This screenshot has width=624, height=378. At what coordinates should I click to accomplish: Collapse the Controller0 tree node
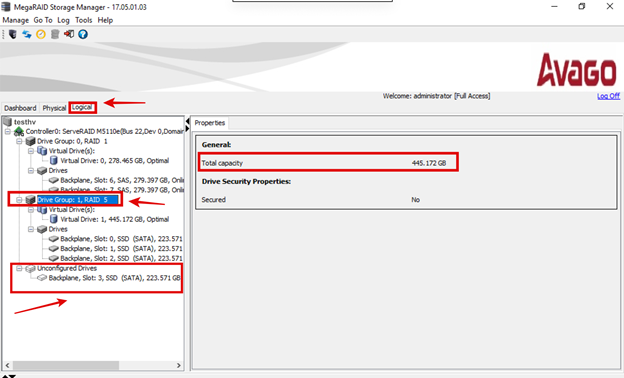point(8,131)
